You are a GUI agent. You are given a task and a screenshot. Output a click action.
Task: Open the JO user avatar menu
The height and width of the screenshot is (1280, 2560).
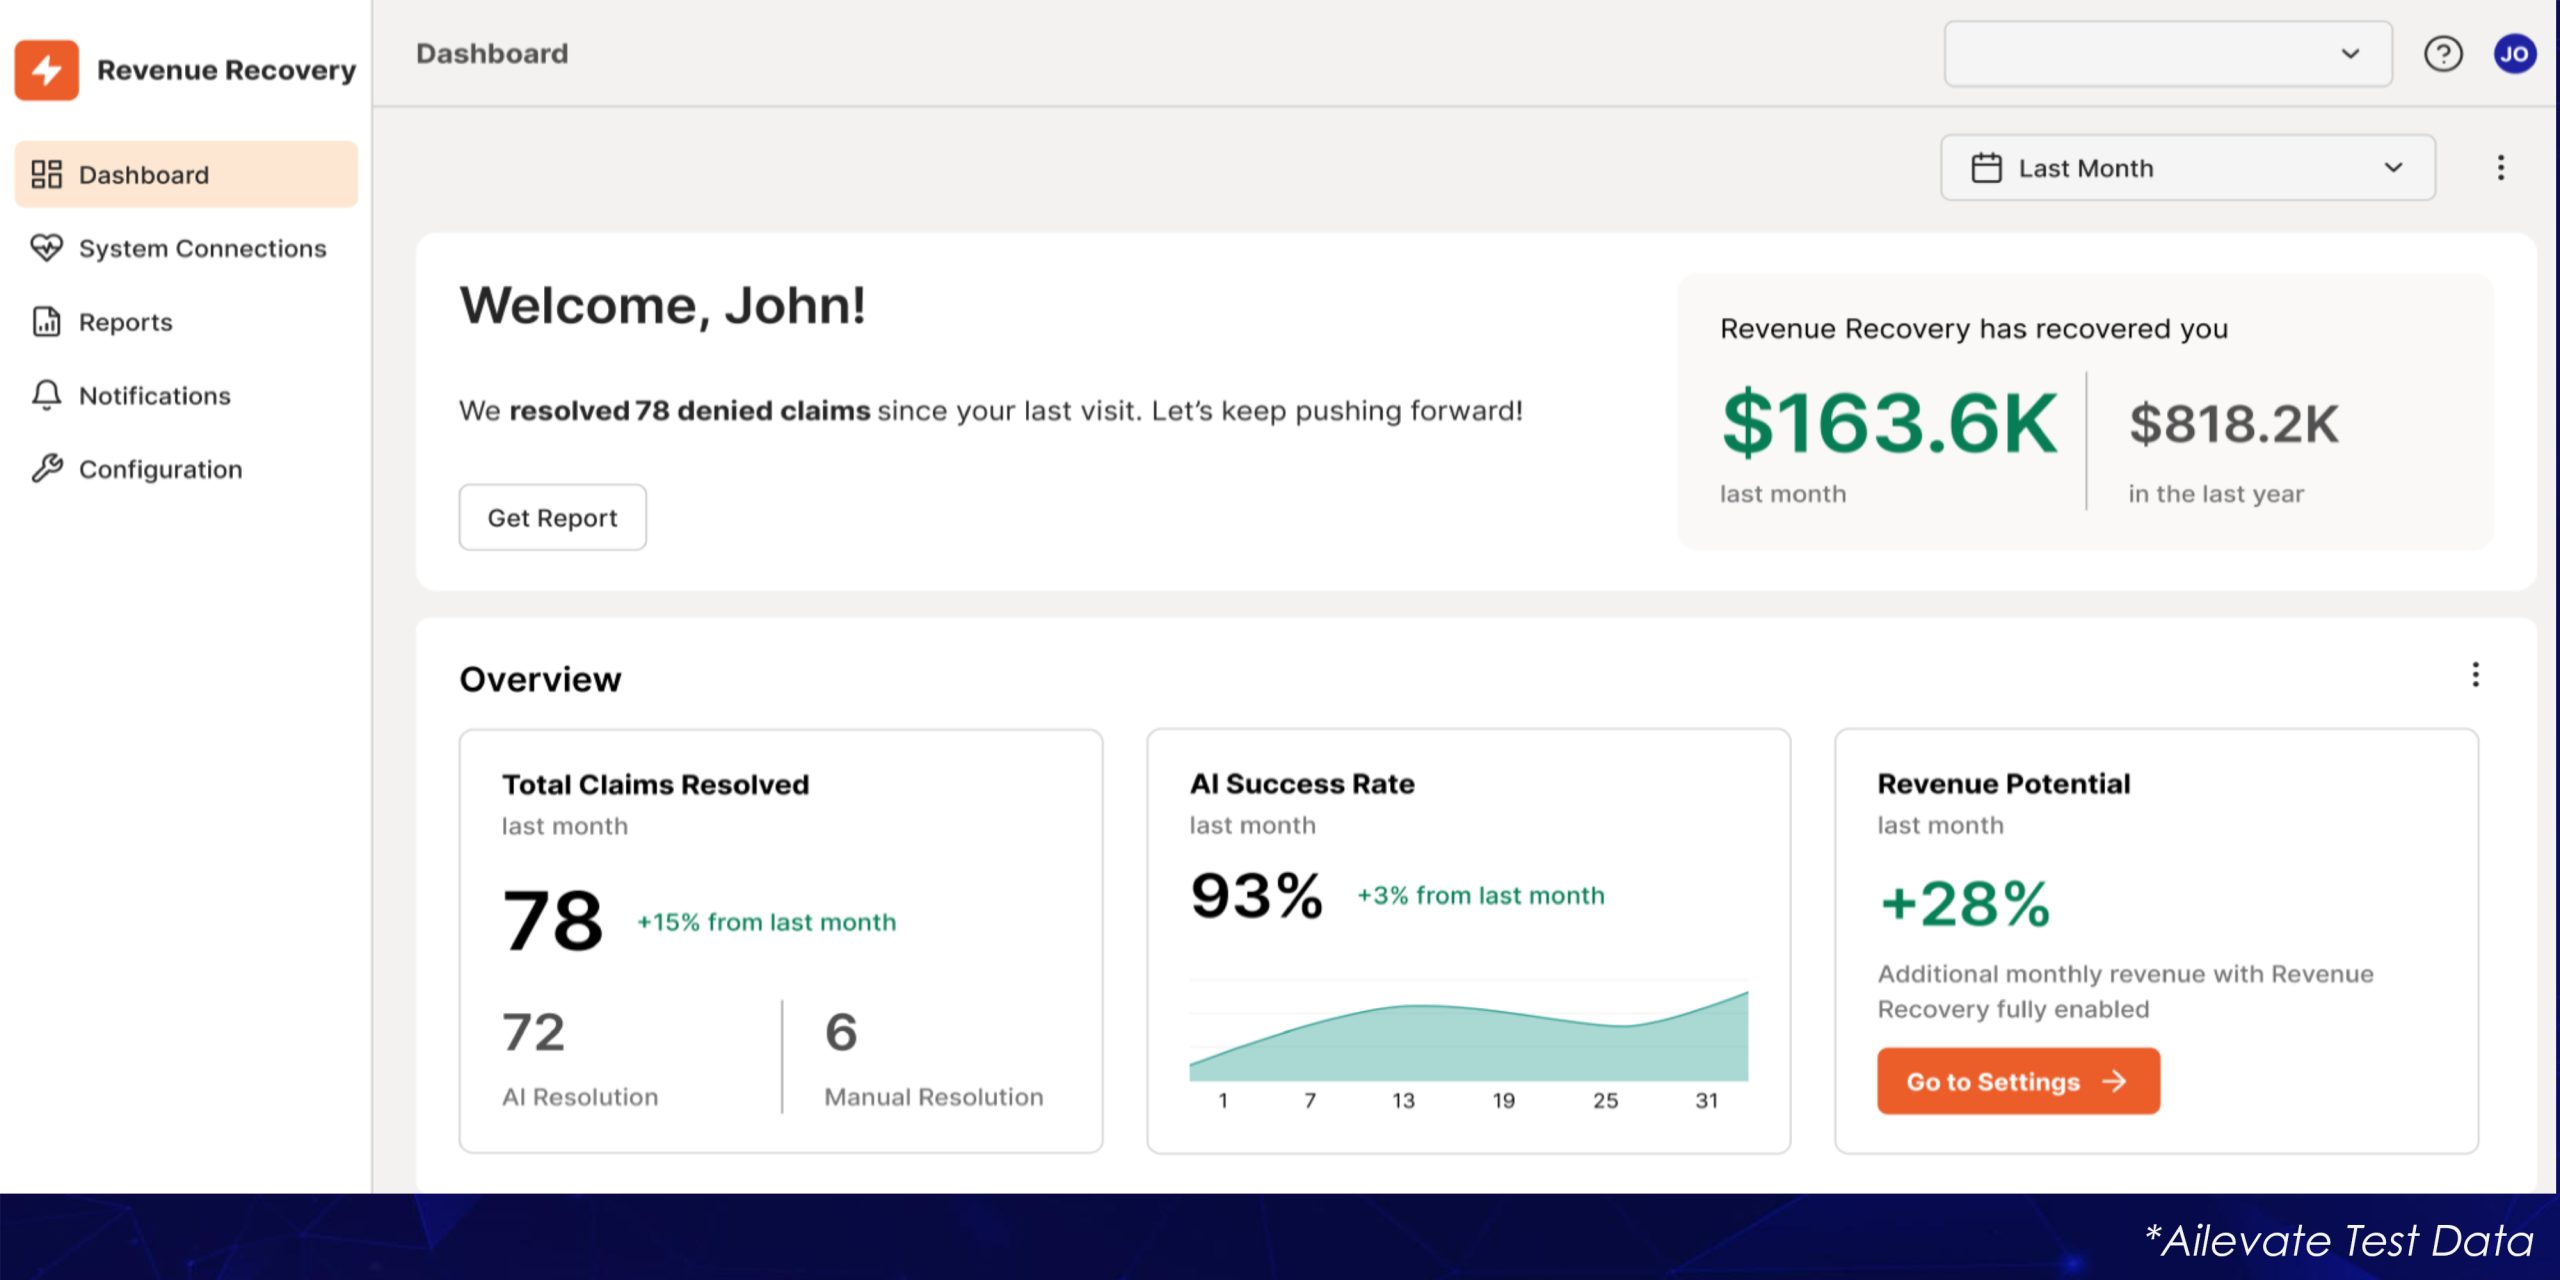(2514, 54)
